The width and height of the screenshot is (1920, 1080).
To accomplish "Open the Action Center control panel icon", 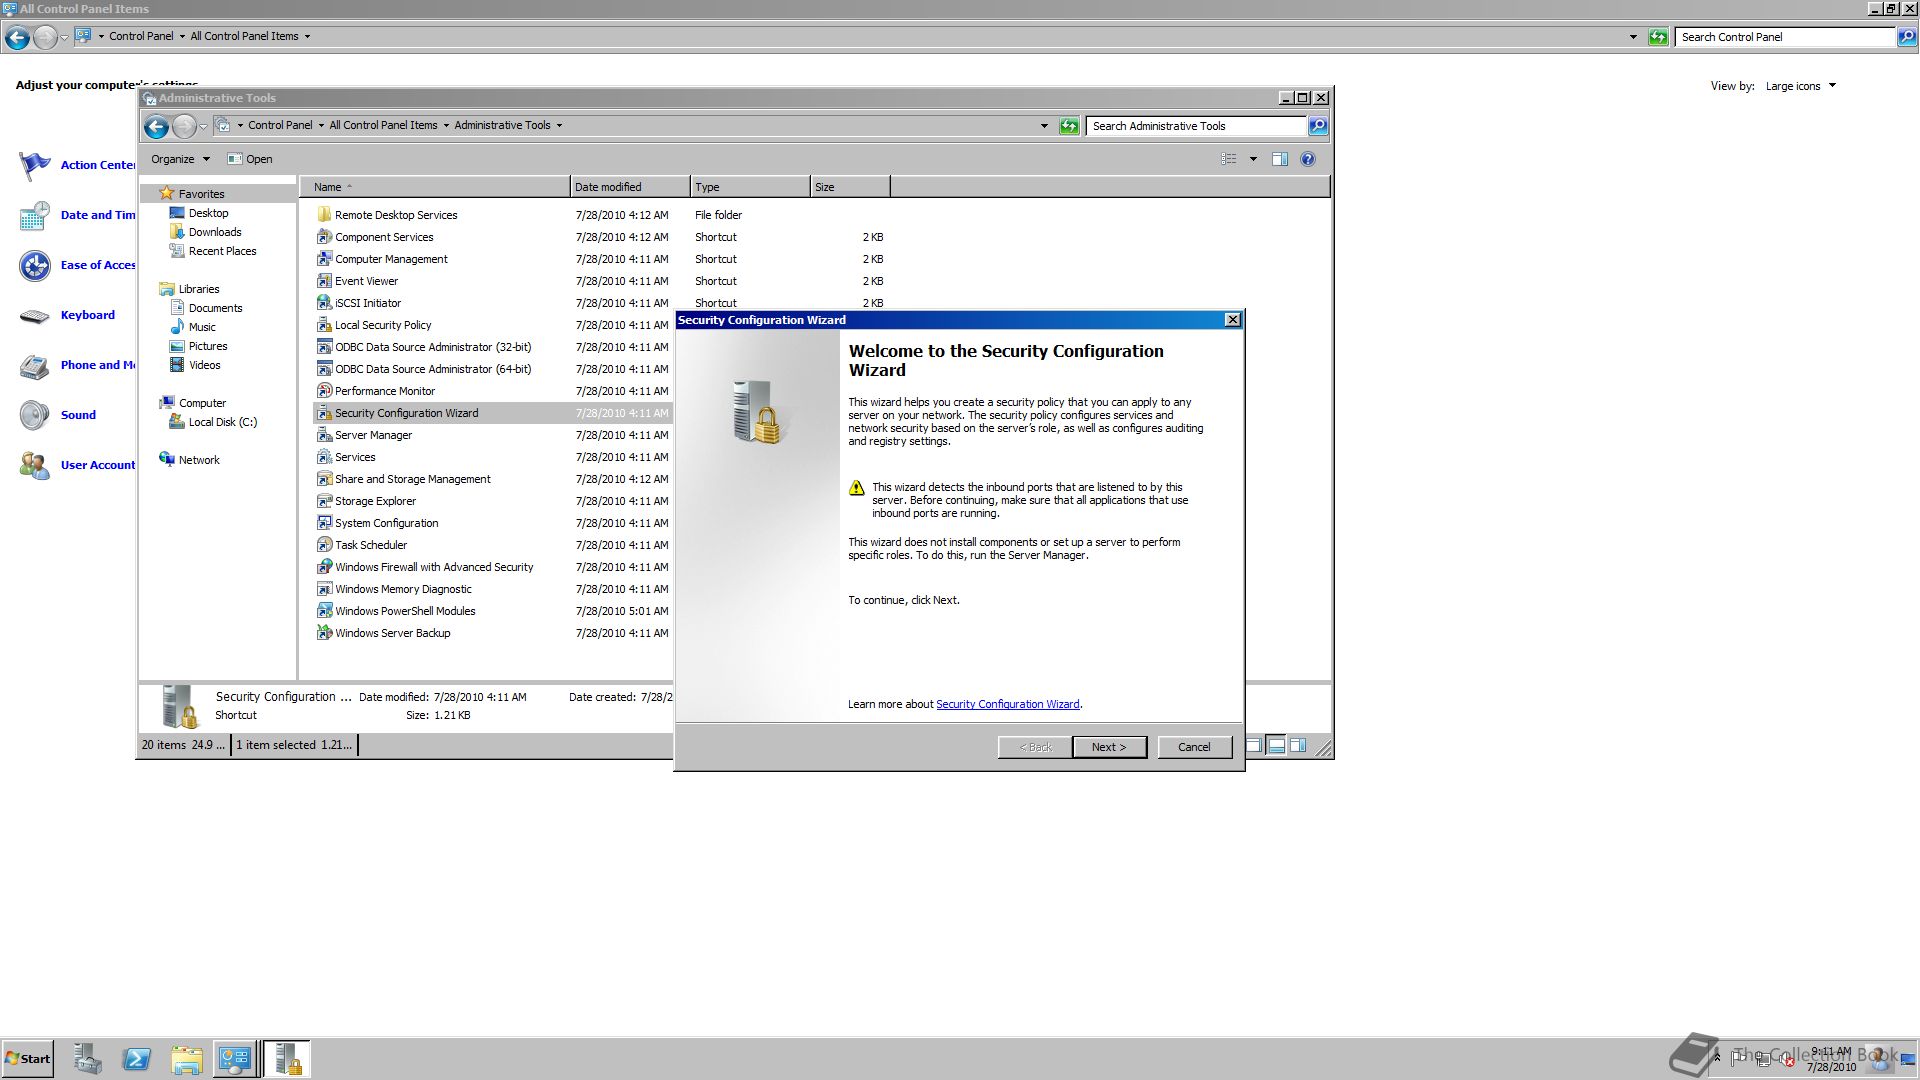I will (x=35, y=165).
